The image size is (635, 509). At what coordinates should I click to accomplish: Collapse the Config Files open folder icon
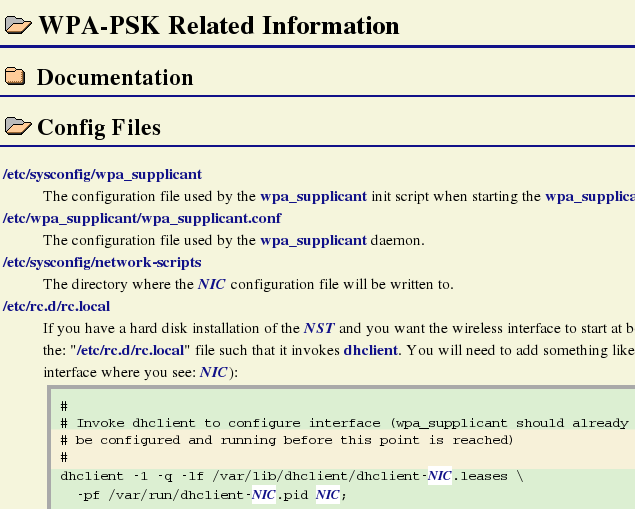[18, 126]
